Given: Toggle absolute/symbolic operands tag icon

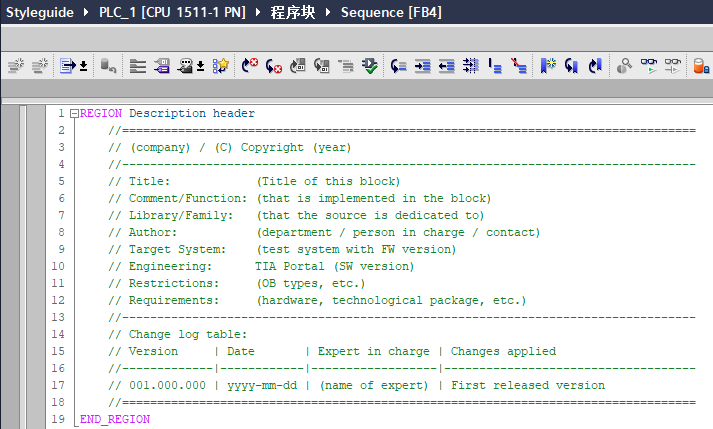Looking at the screenshot, I should coord(161,66).
